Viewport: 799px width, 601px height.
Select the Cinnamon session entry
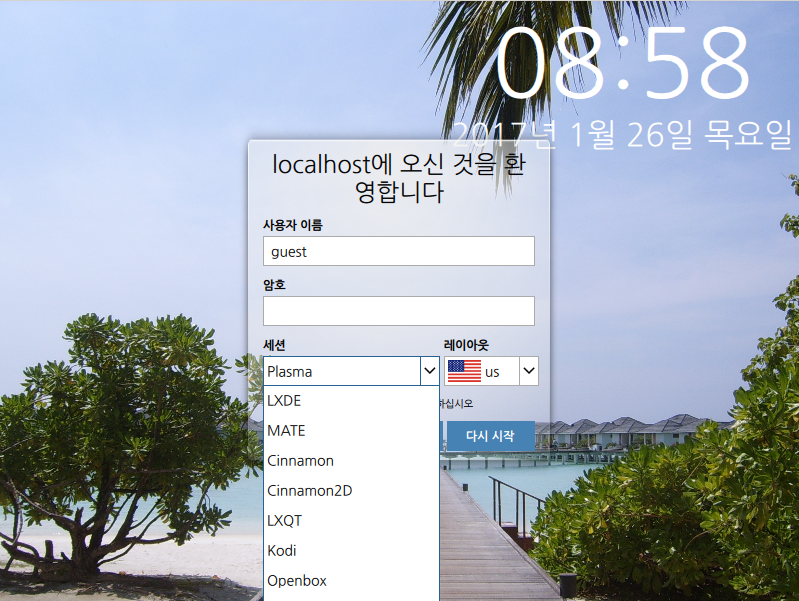[x=351, y=461]
